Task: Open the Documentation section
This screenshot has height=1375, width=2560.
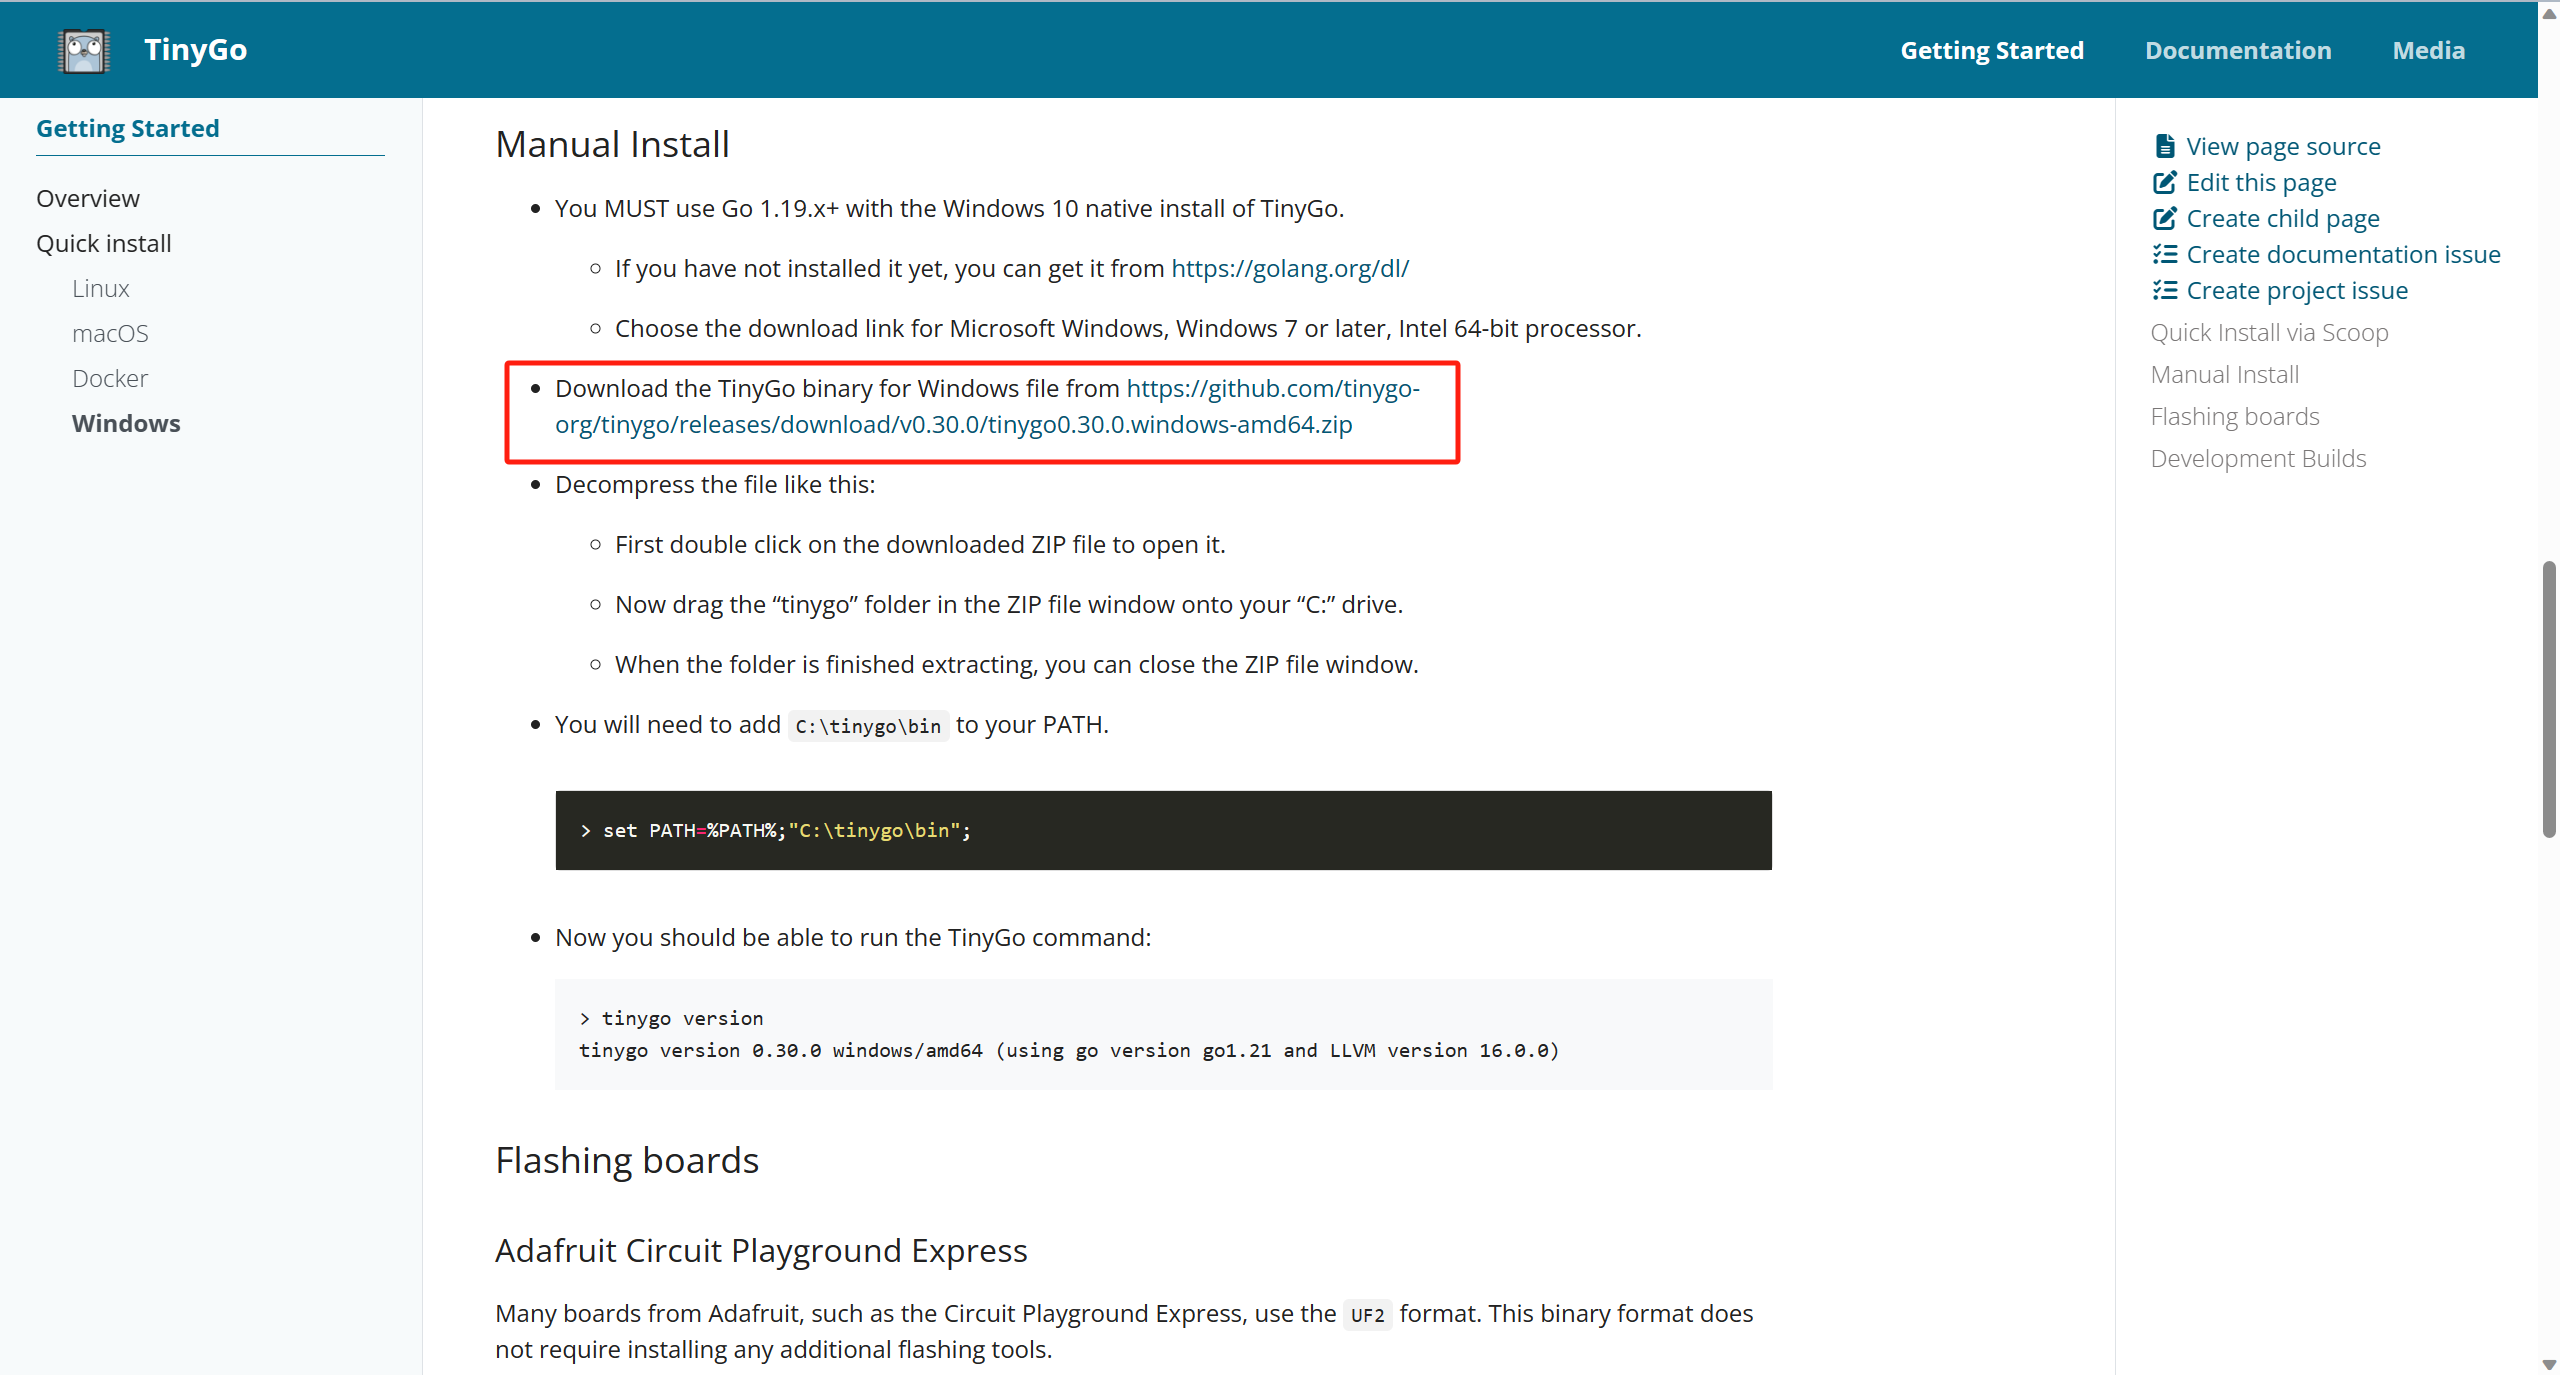Action: (x=2238, y=49)
